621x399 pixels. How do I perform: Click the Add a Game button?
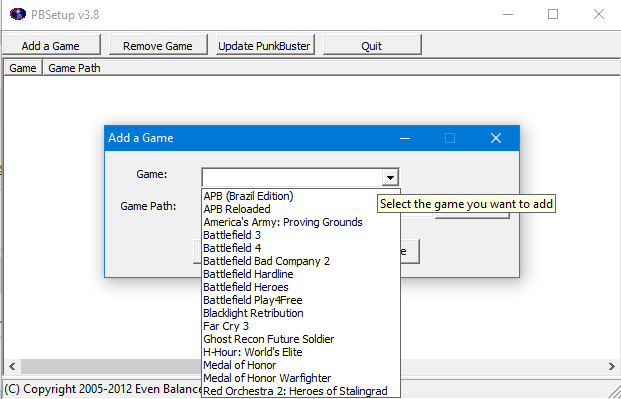pos(51,45)
